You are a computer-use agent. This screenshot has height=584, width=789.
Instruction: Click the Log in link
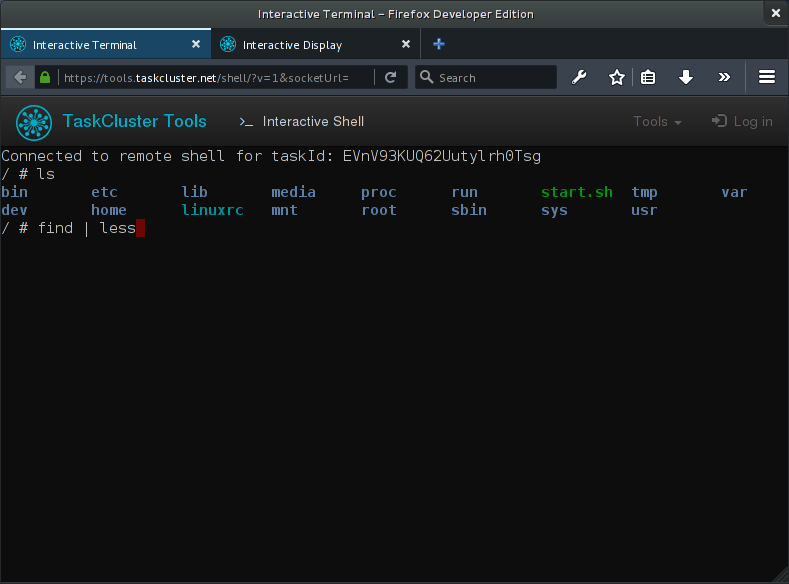click(742, 122)
